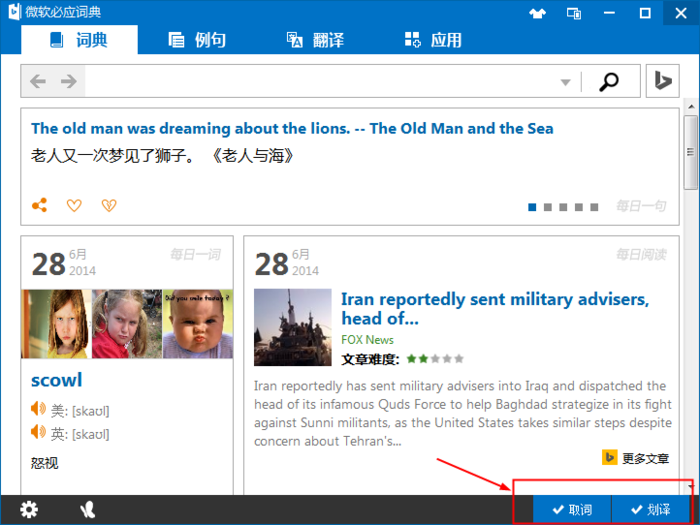Select fourth daily sentence page dot

[579, 207]
